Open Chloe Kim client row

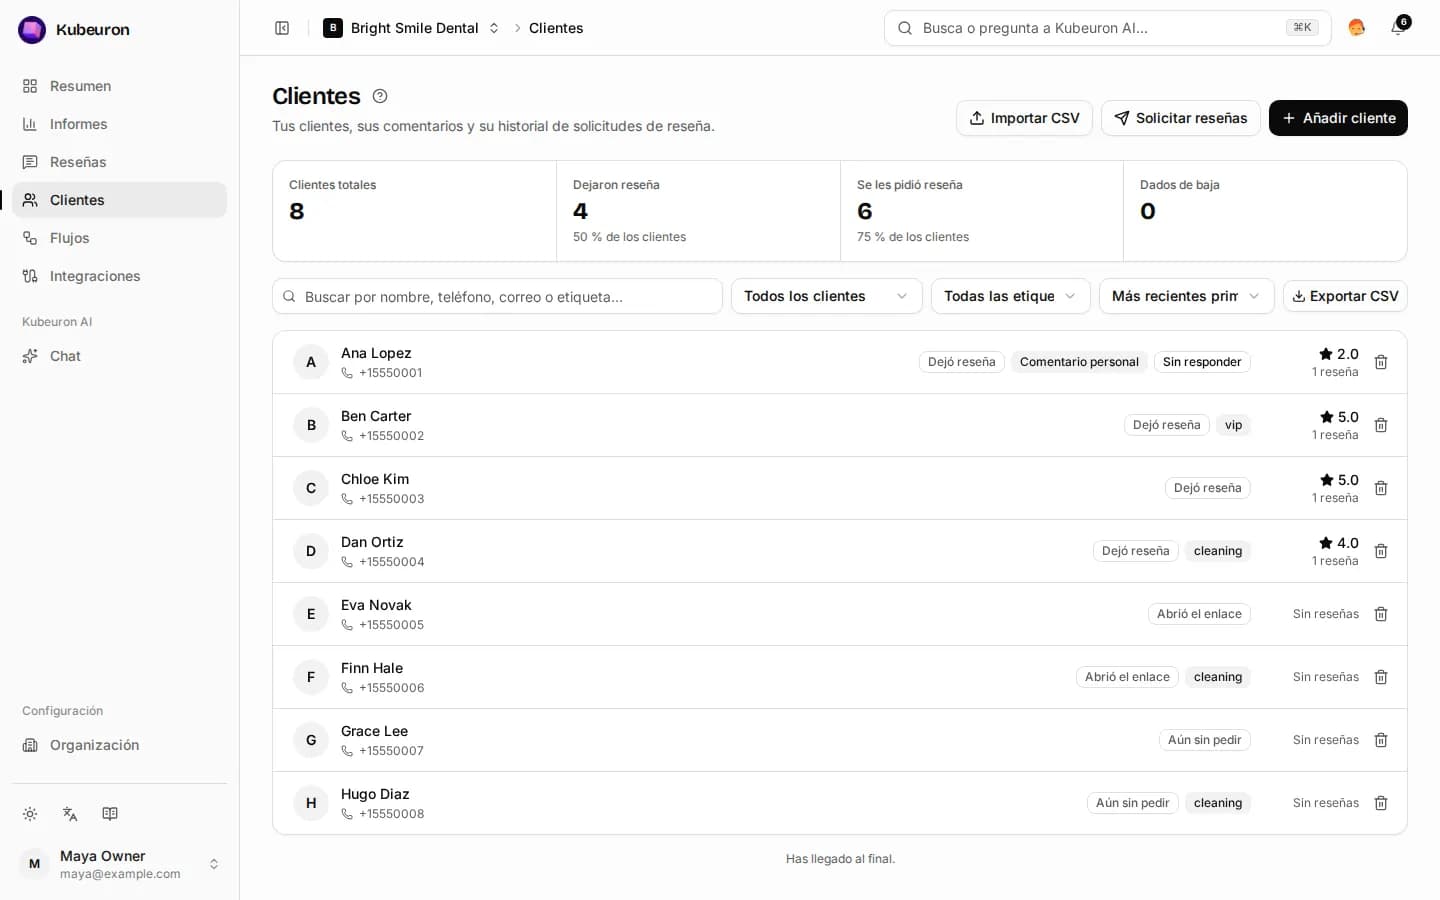pos(840,488)
